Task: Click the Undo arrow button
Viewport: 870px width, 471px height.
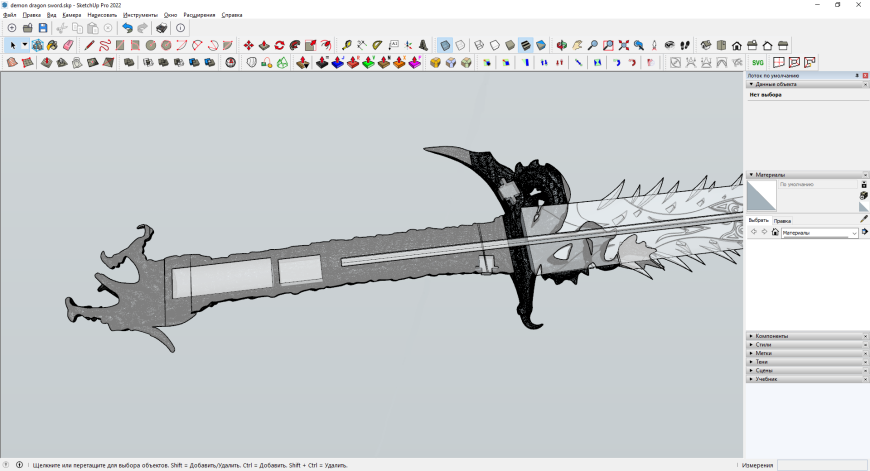Action: coord(127,28)
